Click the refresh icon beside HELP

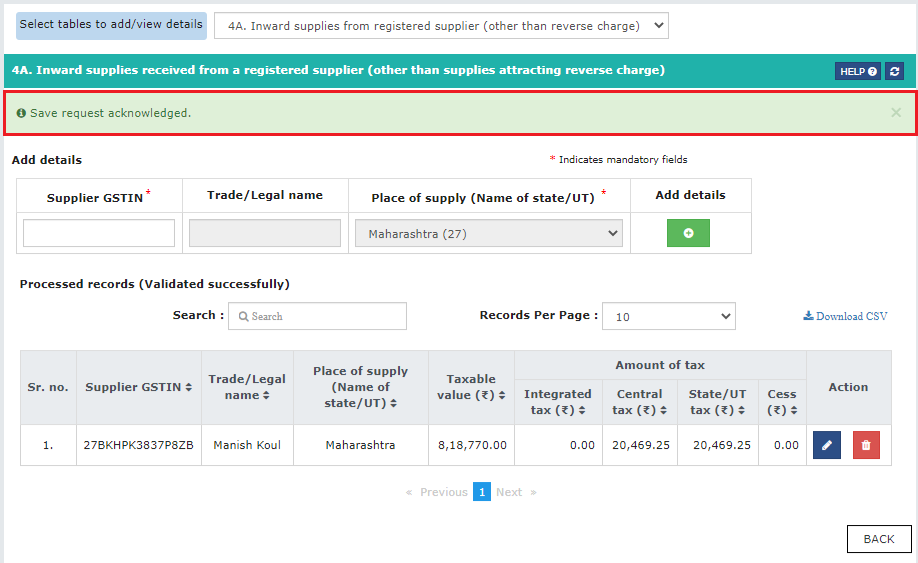coord(894,71)
